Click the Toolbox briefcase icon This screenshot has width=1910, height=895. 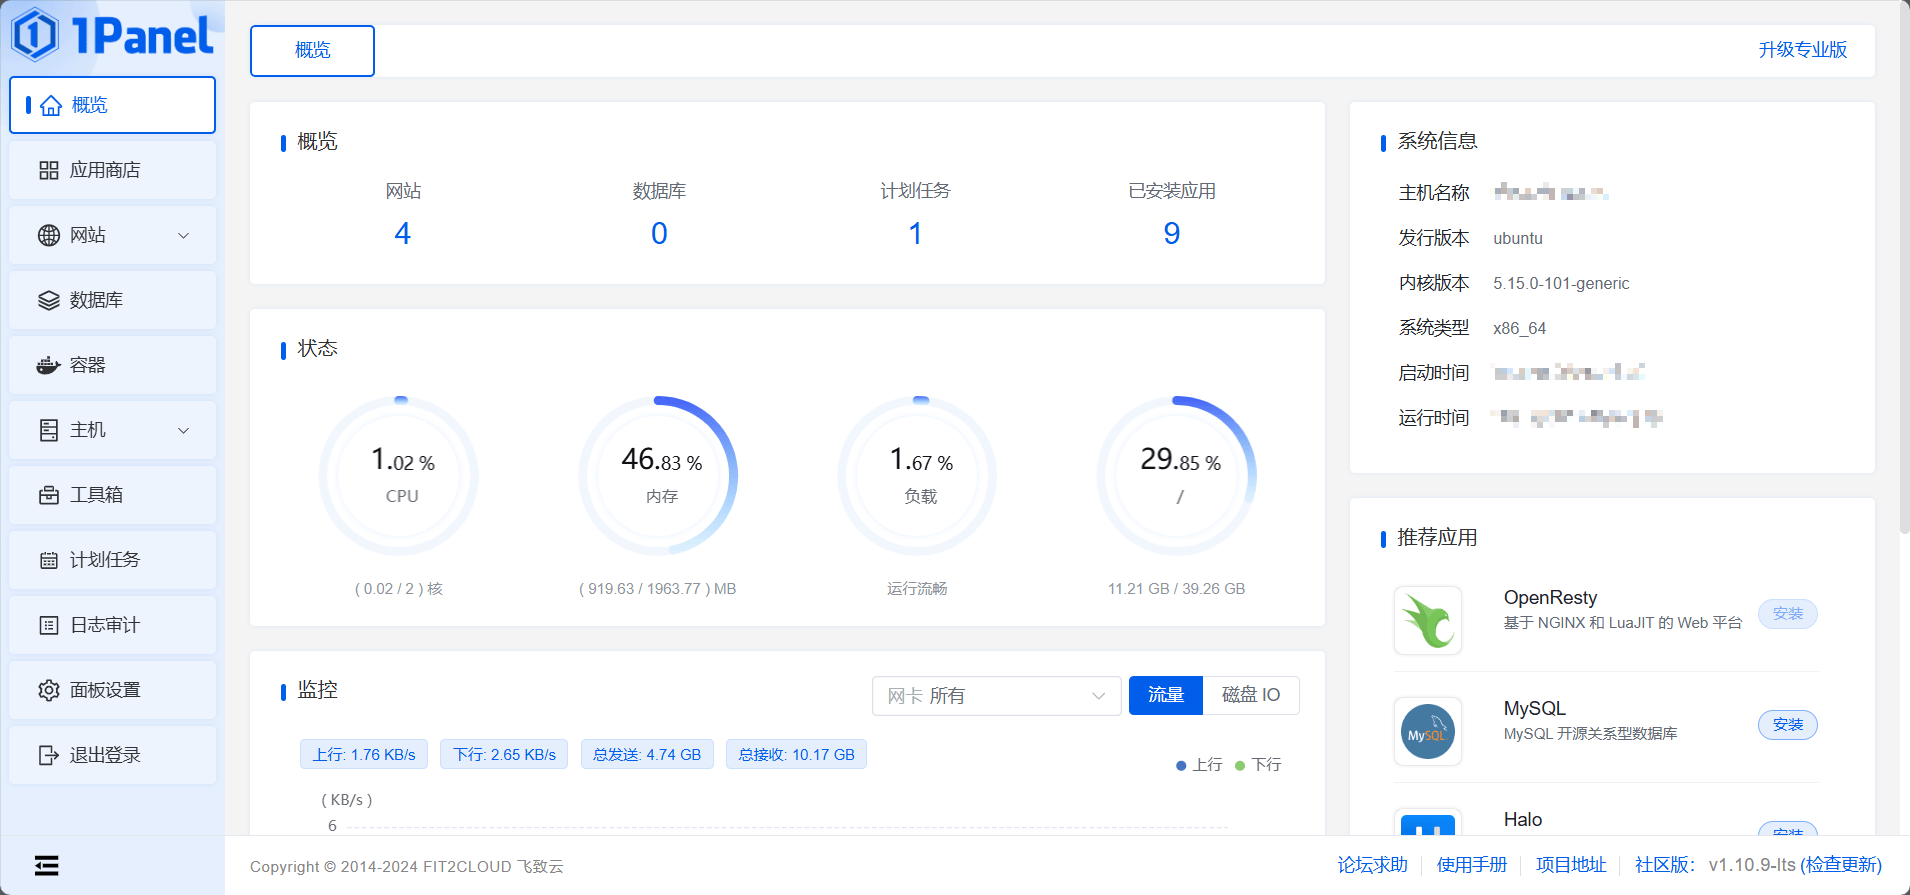coord(48,496)
